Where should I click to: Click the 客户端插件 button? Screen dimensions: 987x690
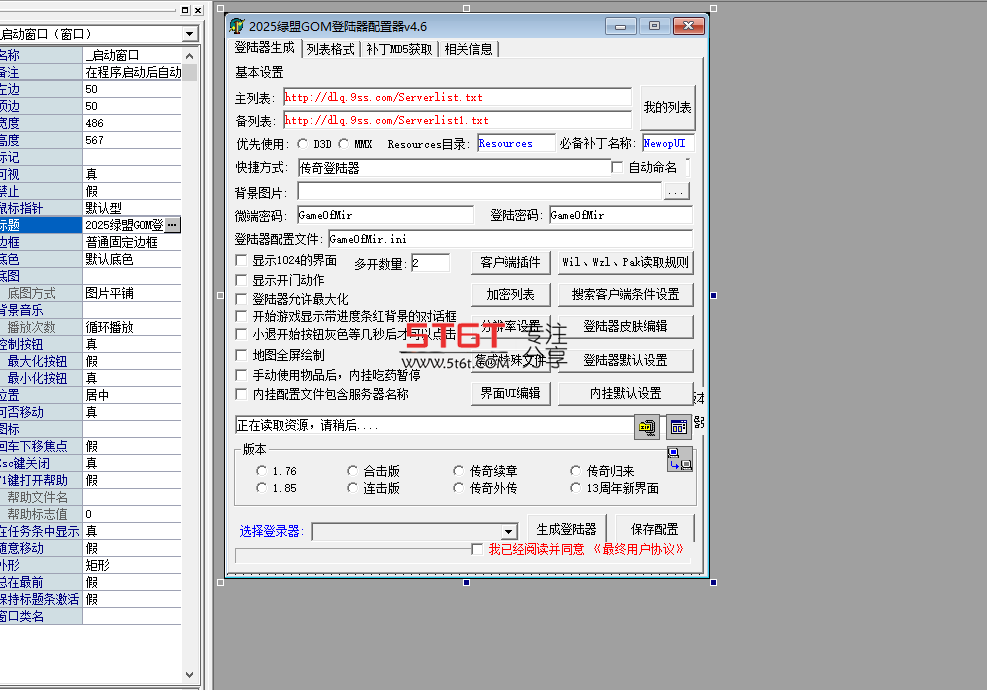point(510,263)
